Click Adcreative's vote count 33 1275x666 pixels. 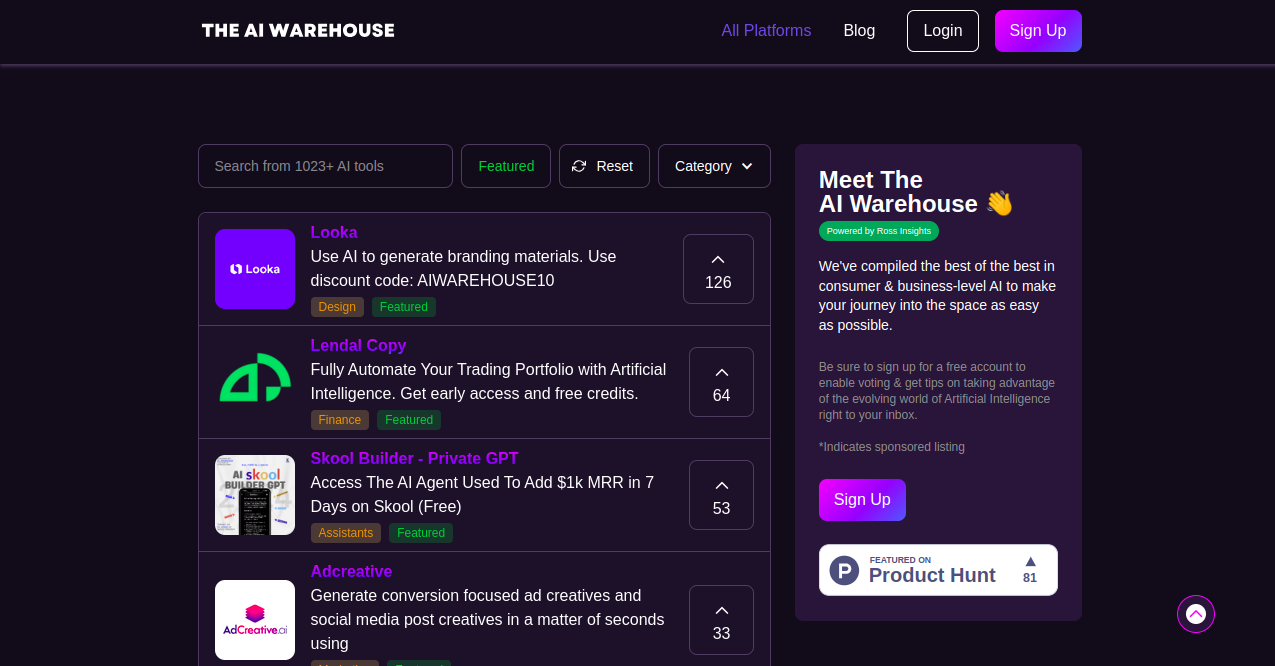tap(722, 633)
